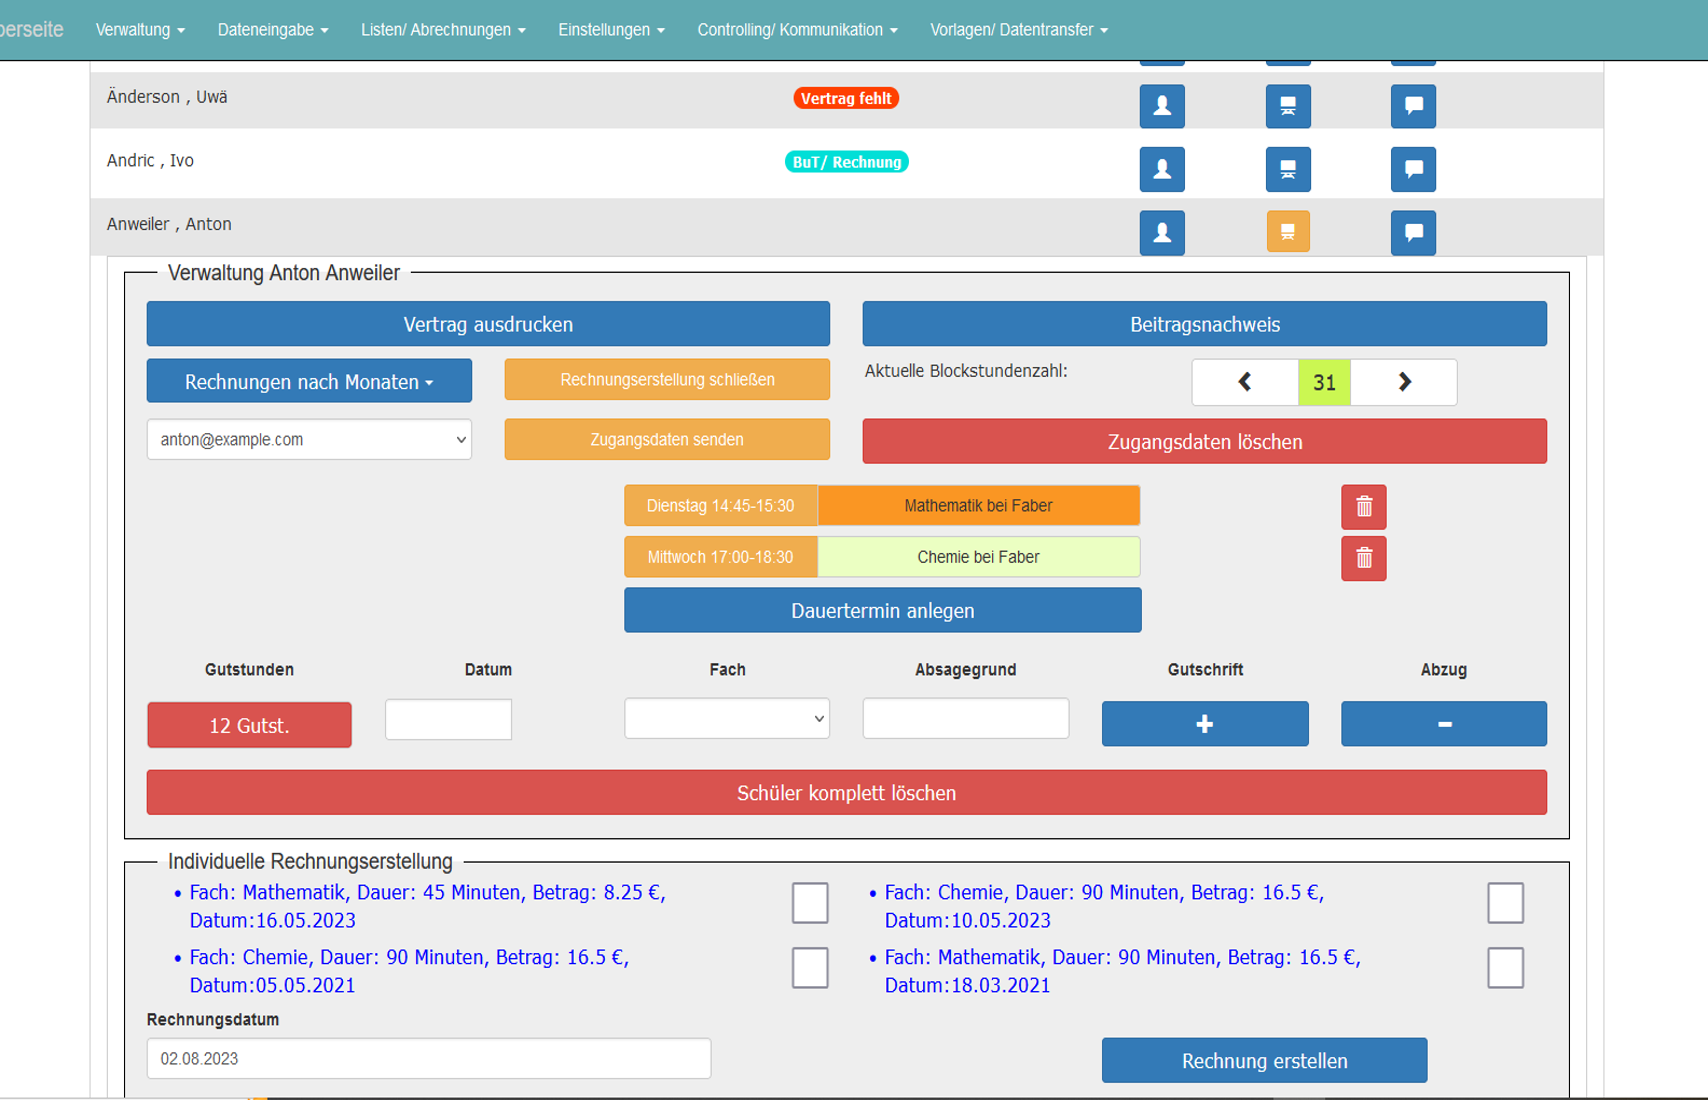Screen dimensions: 1708x1100
Task: Increase block hours with the right arrow
Action: 1403,382
